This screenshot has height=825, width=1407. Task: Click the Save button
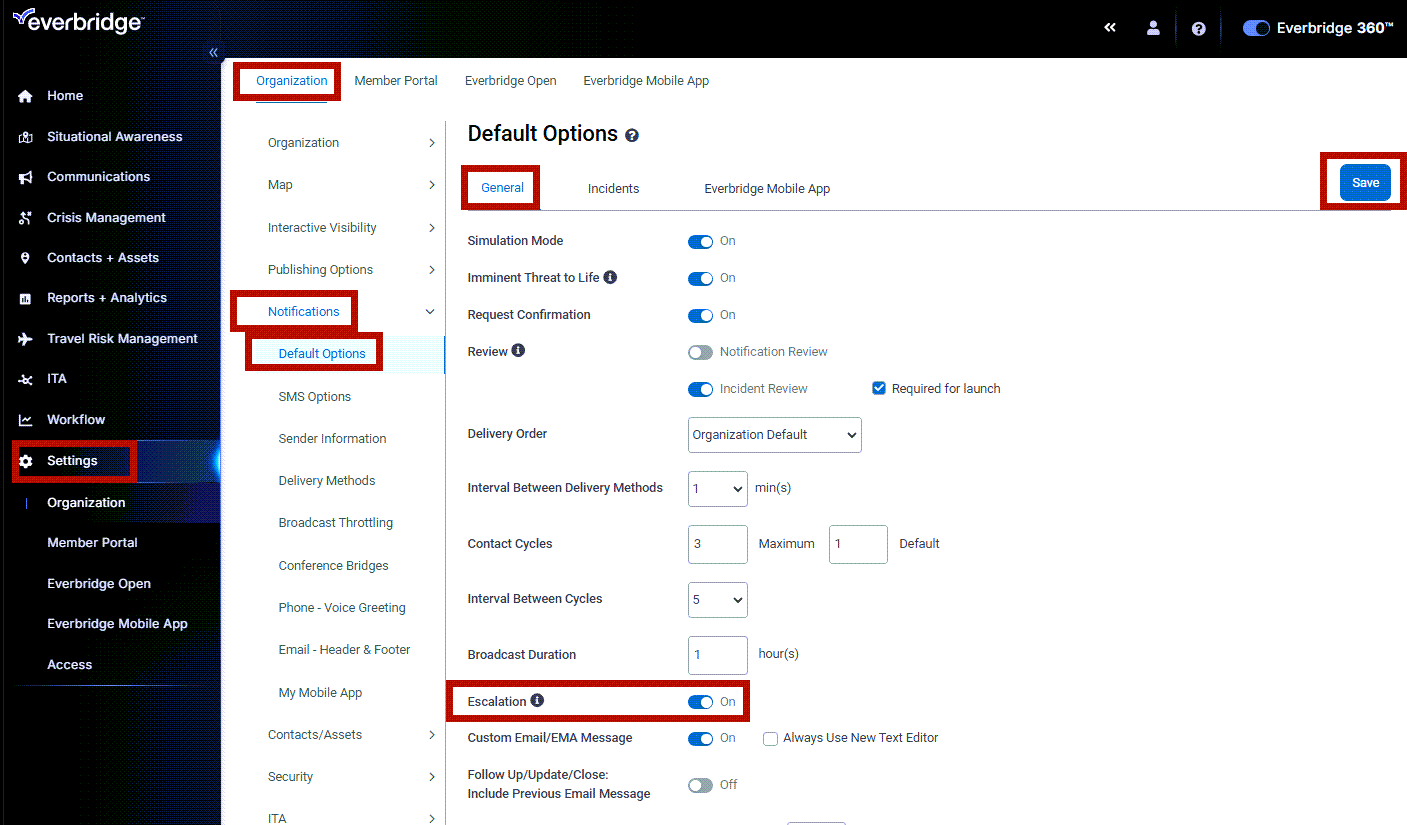click(1365, 182)
